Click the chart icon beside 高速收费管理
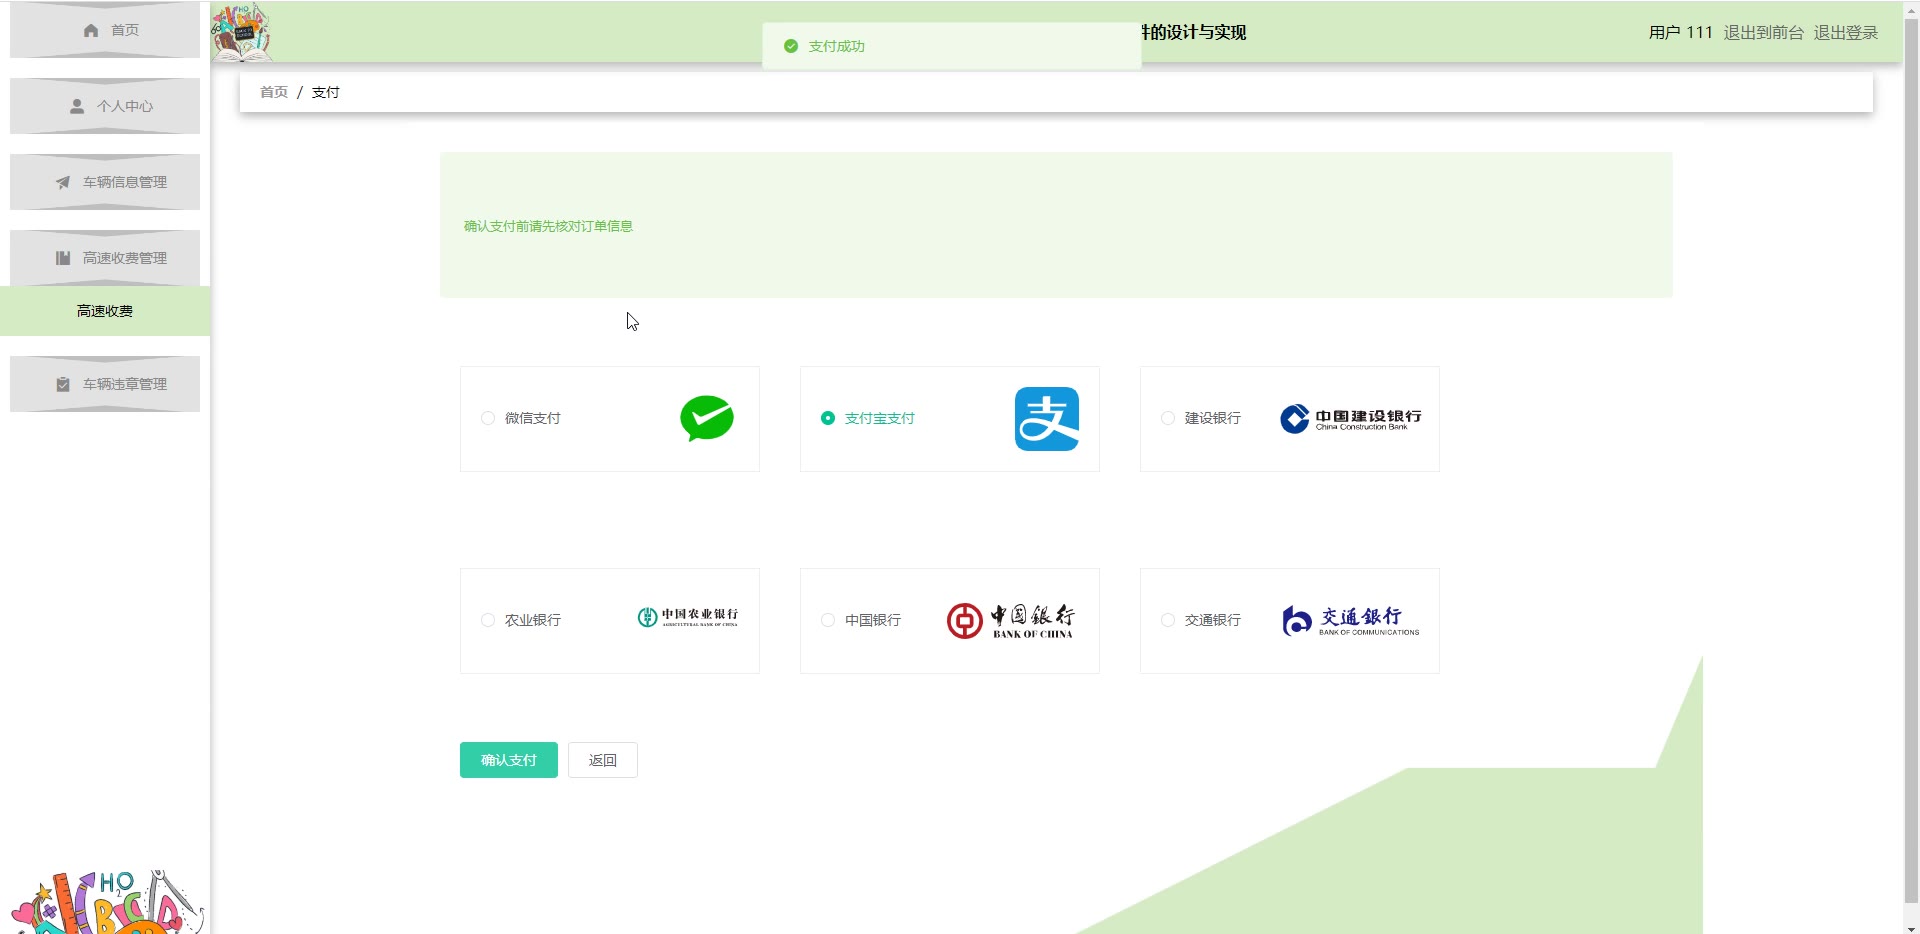 (63, 258)
